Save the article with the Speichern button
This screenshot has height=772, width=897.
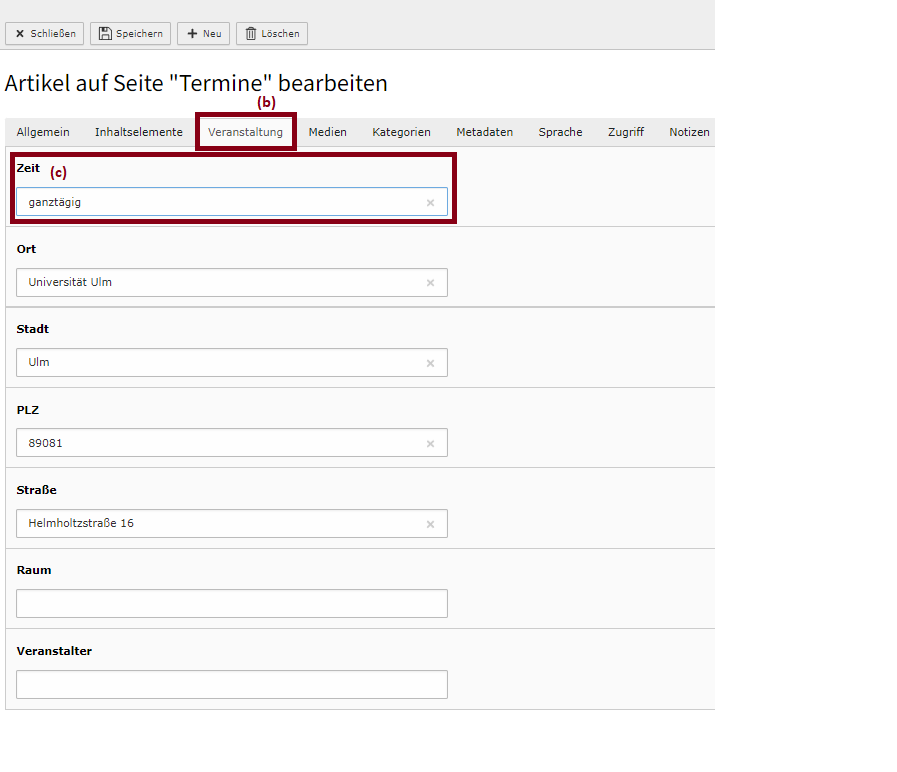coord(130,34)
